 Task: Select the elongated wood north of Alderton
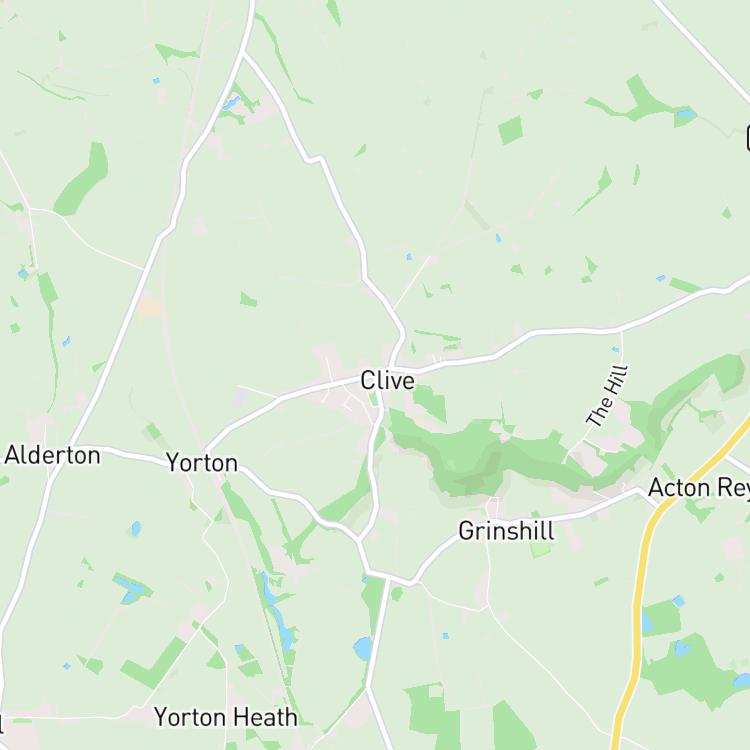coord(82,181)
